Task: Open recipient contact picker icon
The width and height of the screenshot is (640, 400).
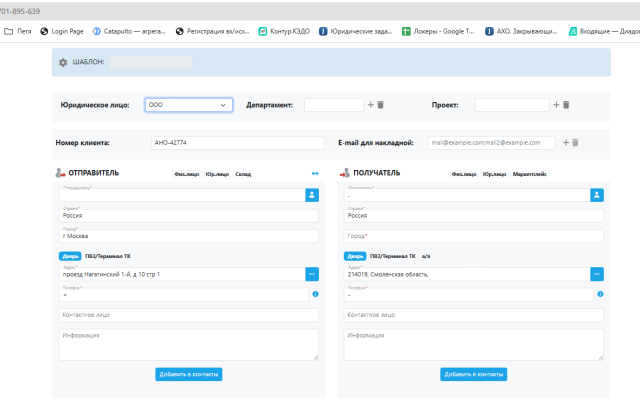Action: pyautogui.click(x=597, y=194)
